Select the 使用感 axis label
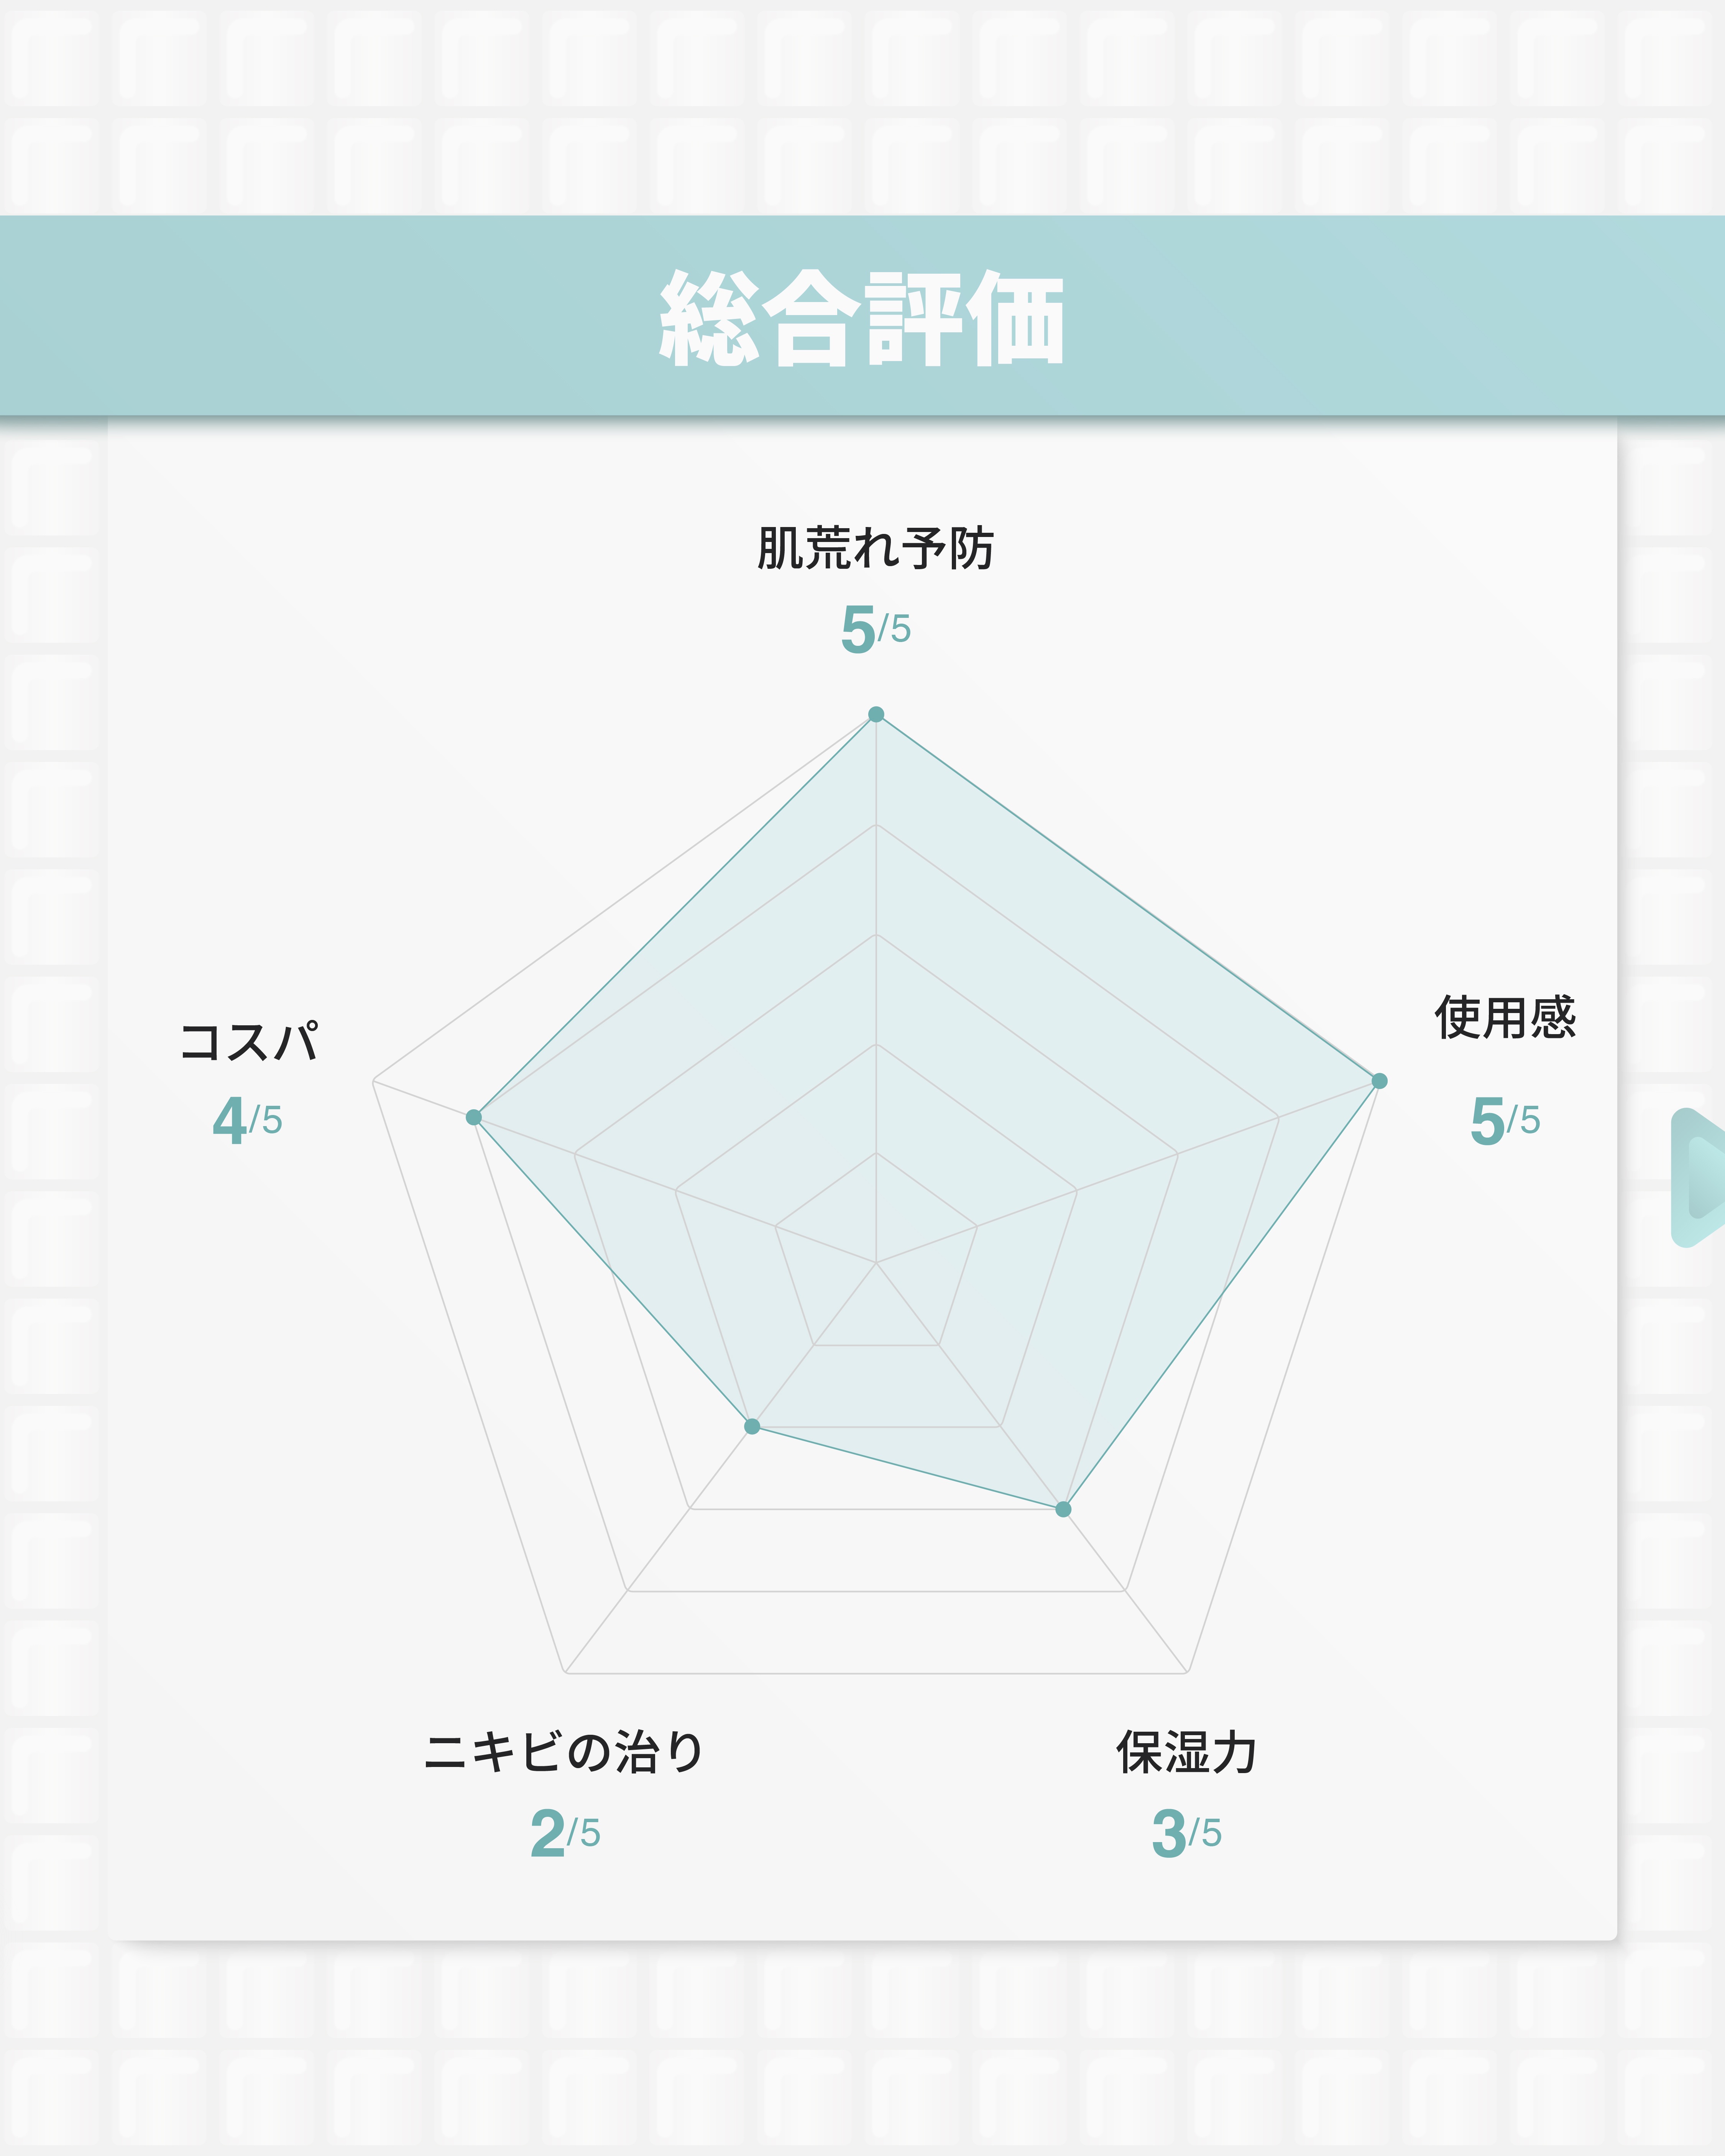 1505,1018
